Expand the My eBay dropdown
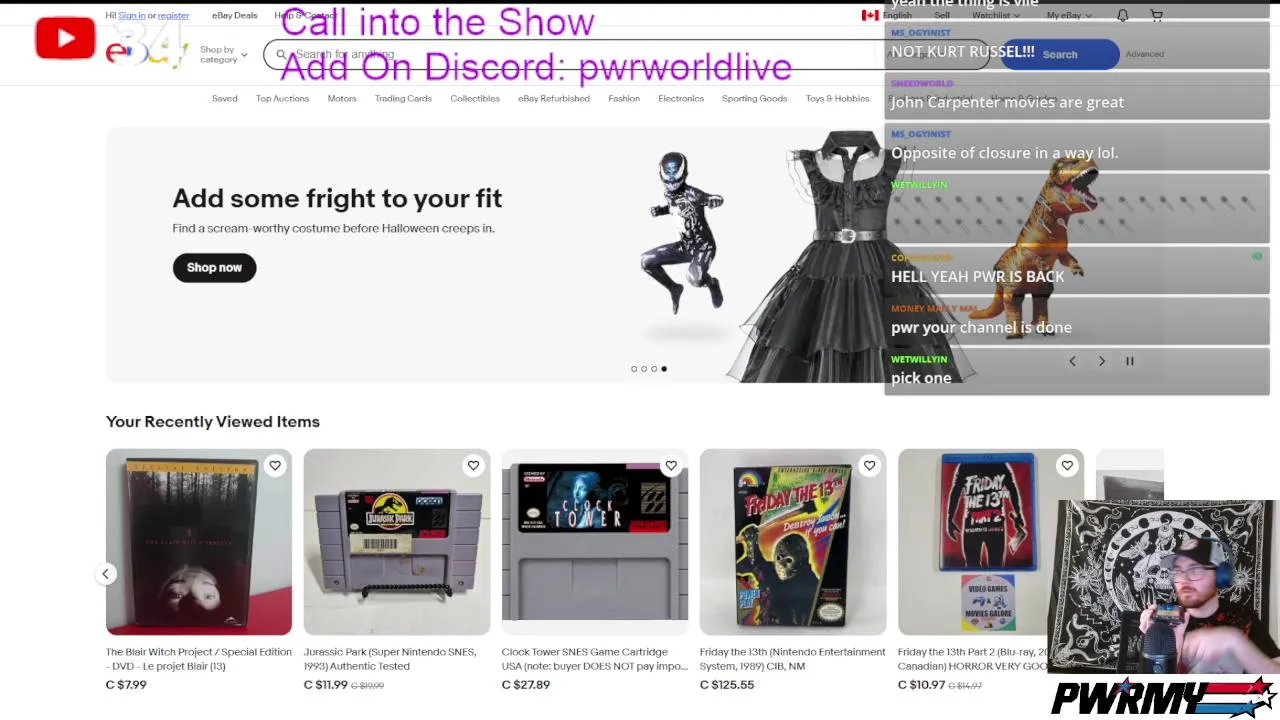The image size is (1280, 720). click(x=1069, y=15)
